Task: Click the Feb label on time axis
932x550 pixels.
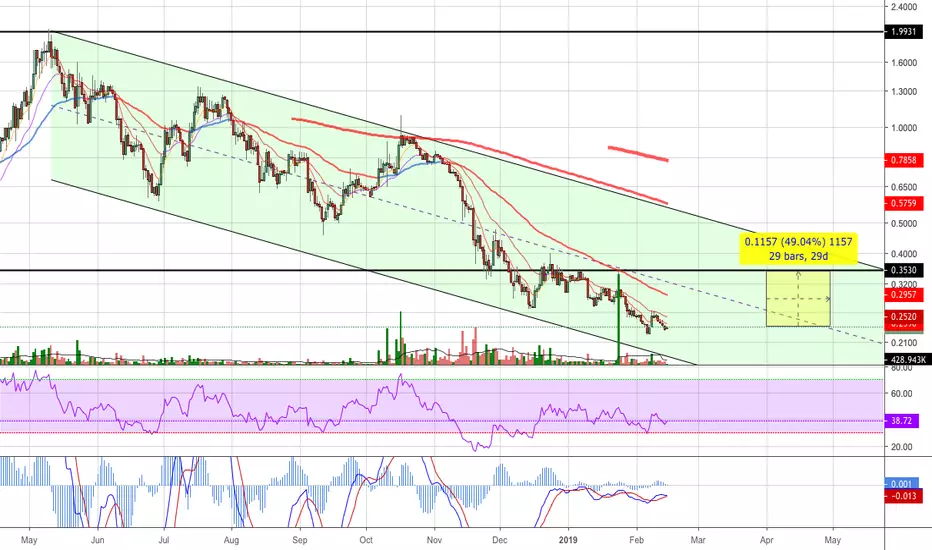Action: click(x=637, y=540)
